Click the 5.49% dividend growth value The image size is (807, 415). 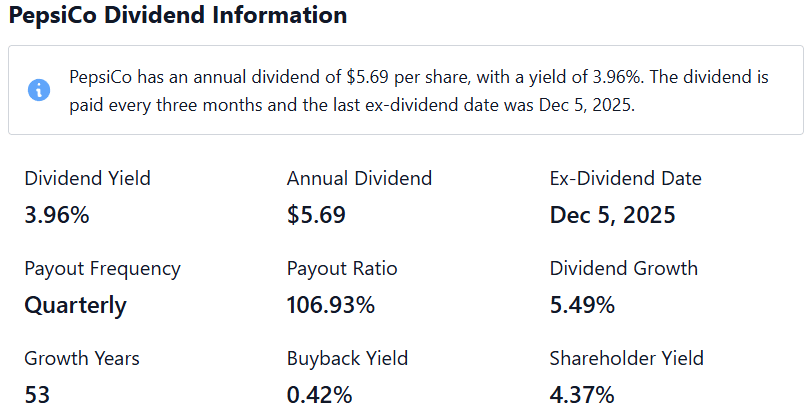pos(582,305)
